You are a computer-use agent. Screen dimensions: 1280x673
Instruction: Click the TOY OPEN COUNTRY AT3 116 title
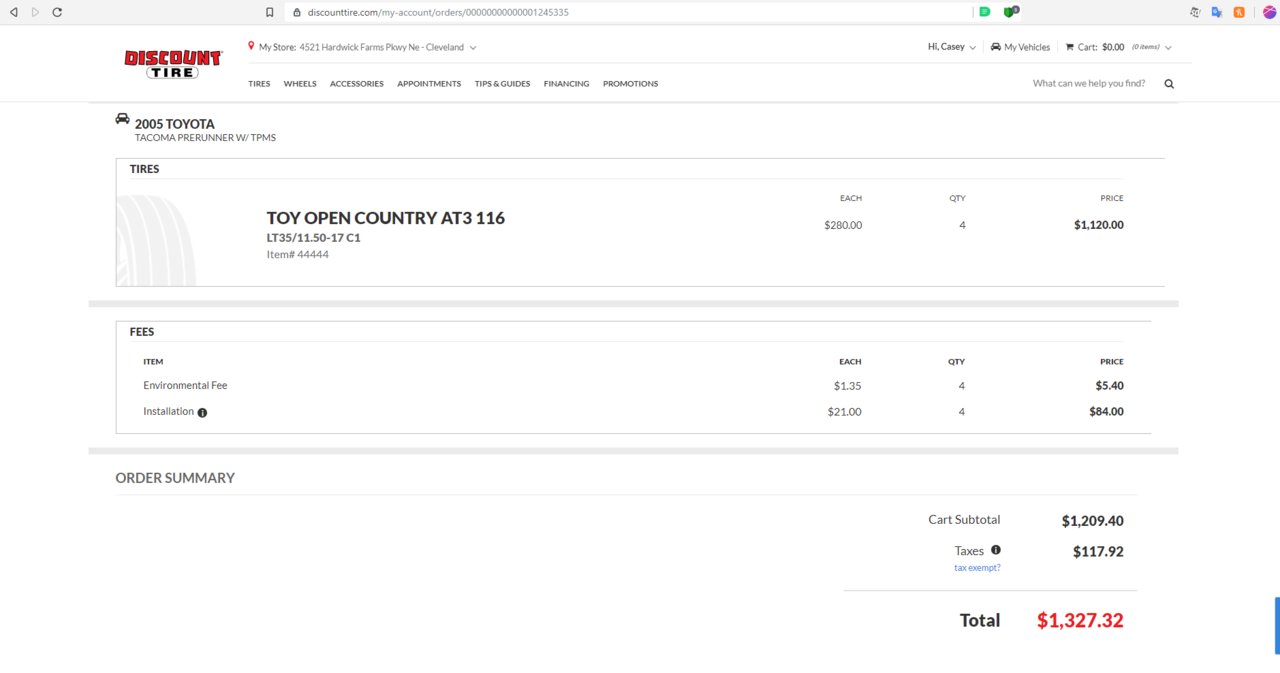[x=386, y=218]
